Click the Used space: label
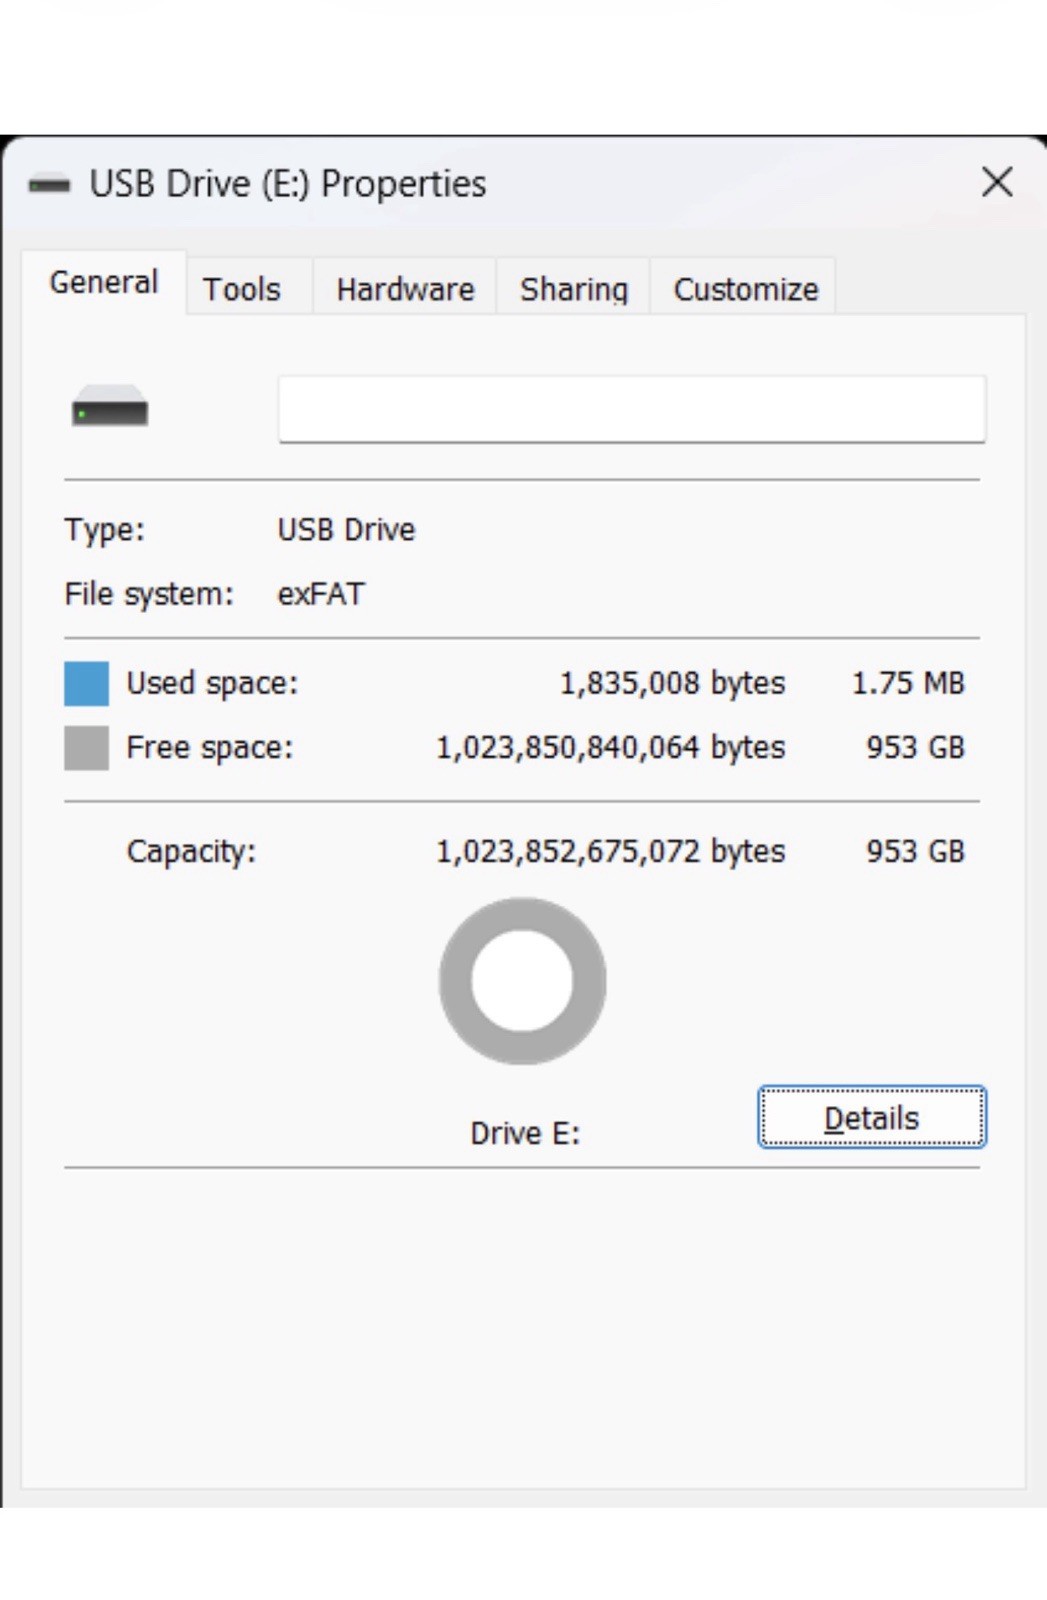The width and height of the screenshot is (1047, 1600). click(212, 683)
